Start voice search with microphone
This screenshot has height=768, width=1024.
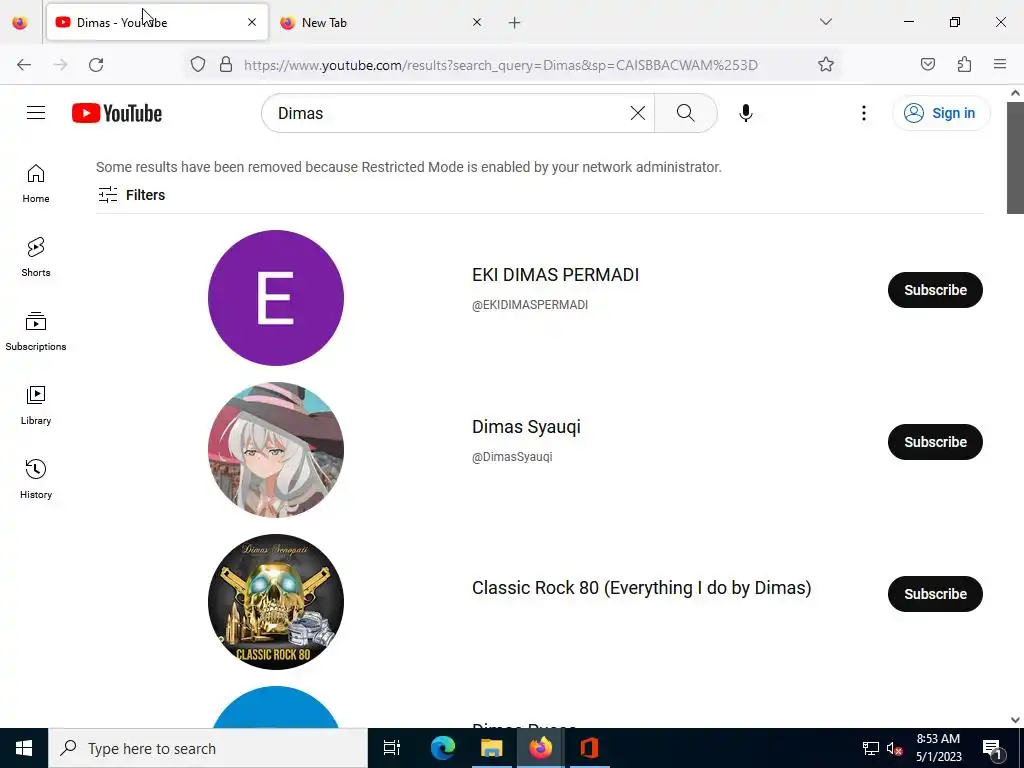[746, 113]
